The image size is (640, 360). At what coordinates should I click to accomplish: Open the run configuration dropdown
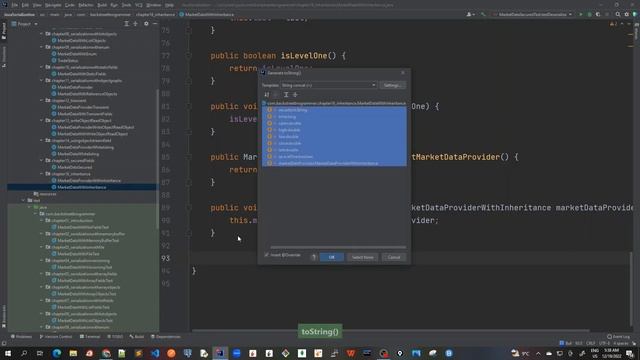pyautogui.click(x=533, y=14)
